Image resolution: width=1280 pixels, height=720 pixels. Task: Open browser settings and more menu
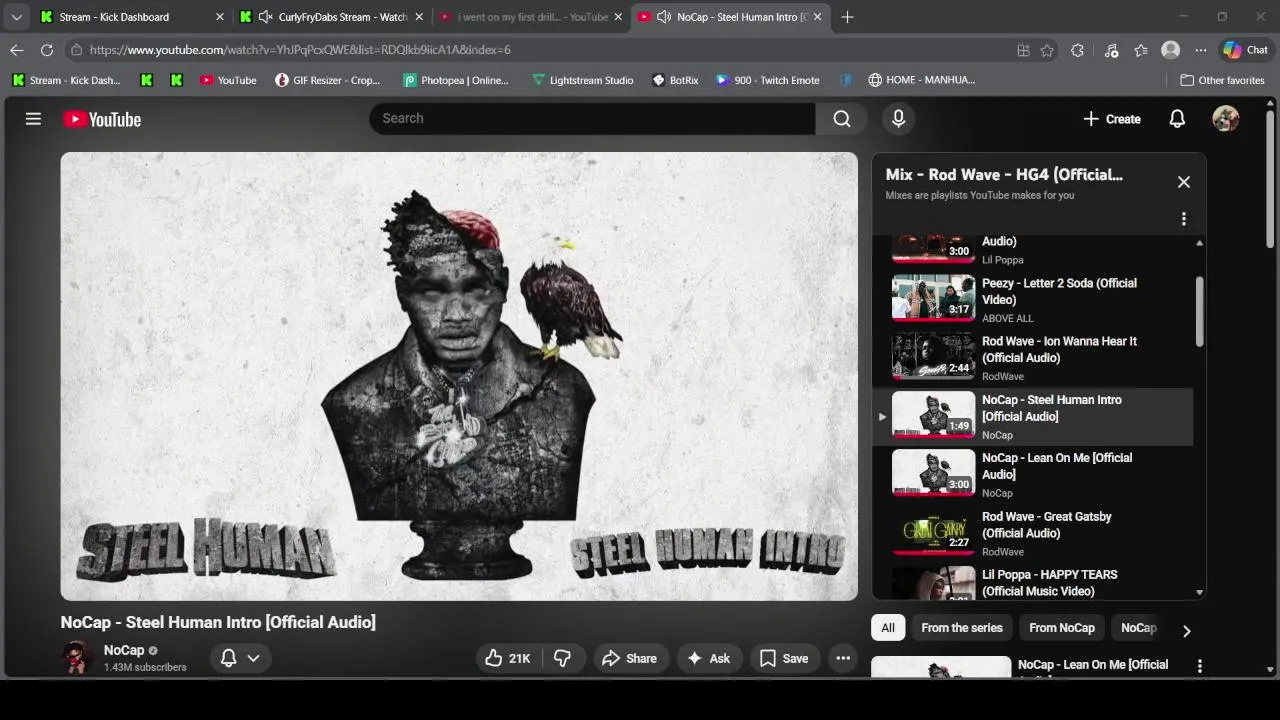1200,50
